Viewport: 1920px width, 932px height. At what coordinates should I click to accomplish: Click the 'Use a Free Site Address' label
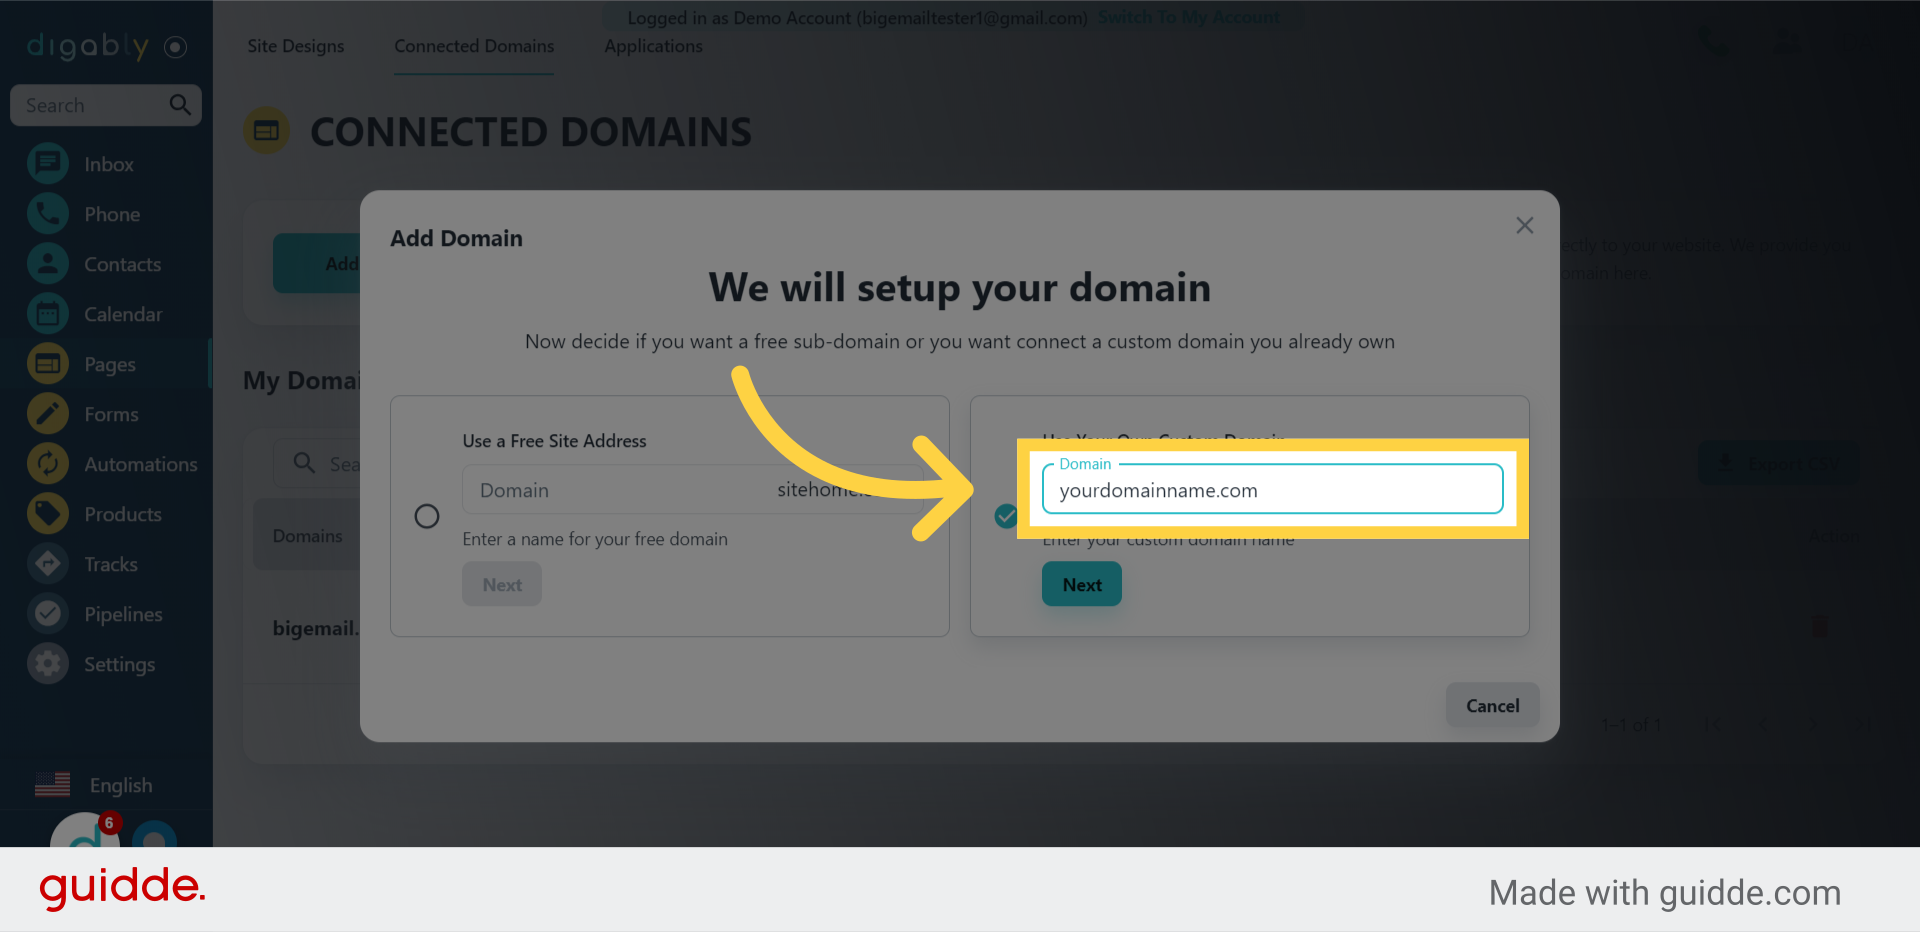pos(554,441)
